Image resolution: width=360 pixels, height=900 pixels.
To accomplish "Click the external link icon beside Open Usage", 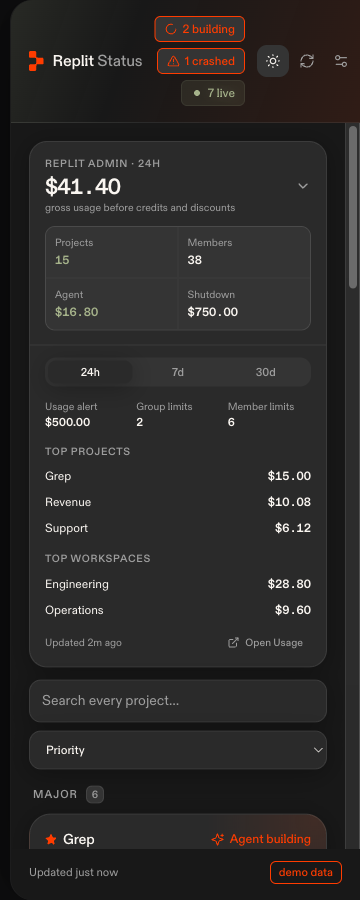I will (x=233, y=643).
